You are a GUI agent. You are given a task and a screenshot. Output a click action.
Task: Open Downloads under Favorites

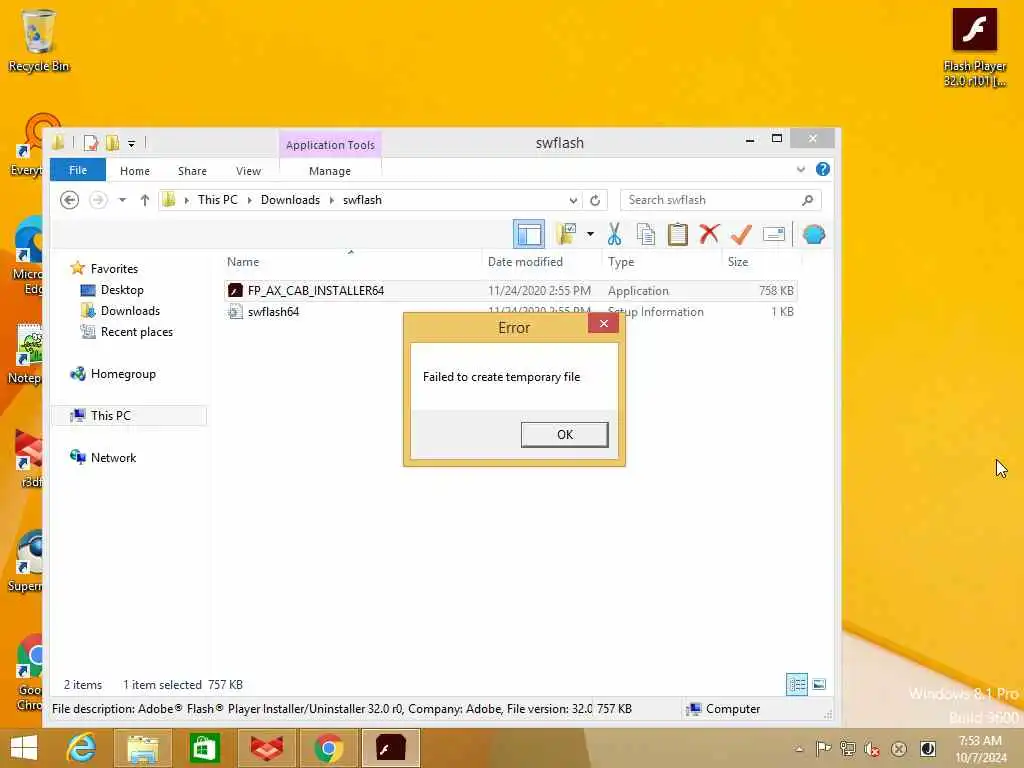(x=130, y=311)
